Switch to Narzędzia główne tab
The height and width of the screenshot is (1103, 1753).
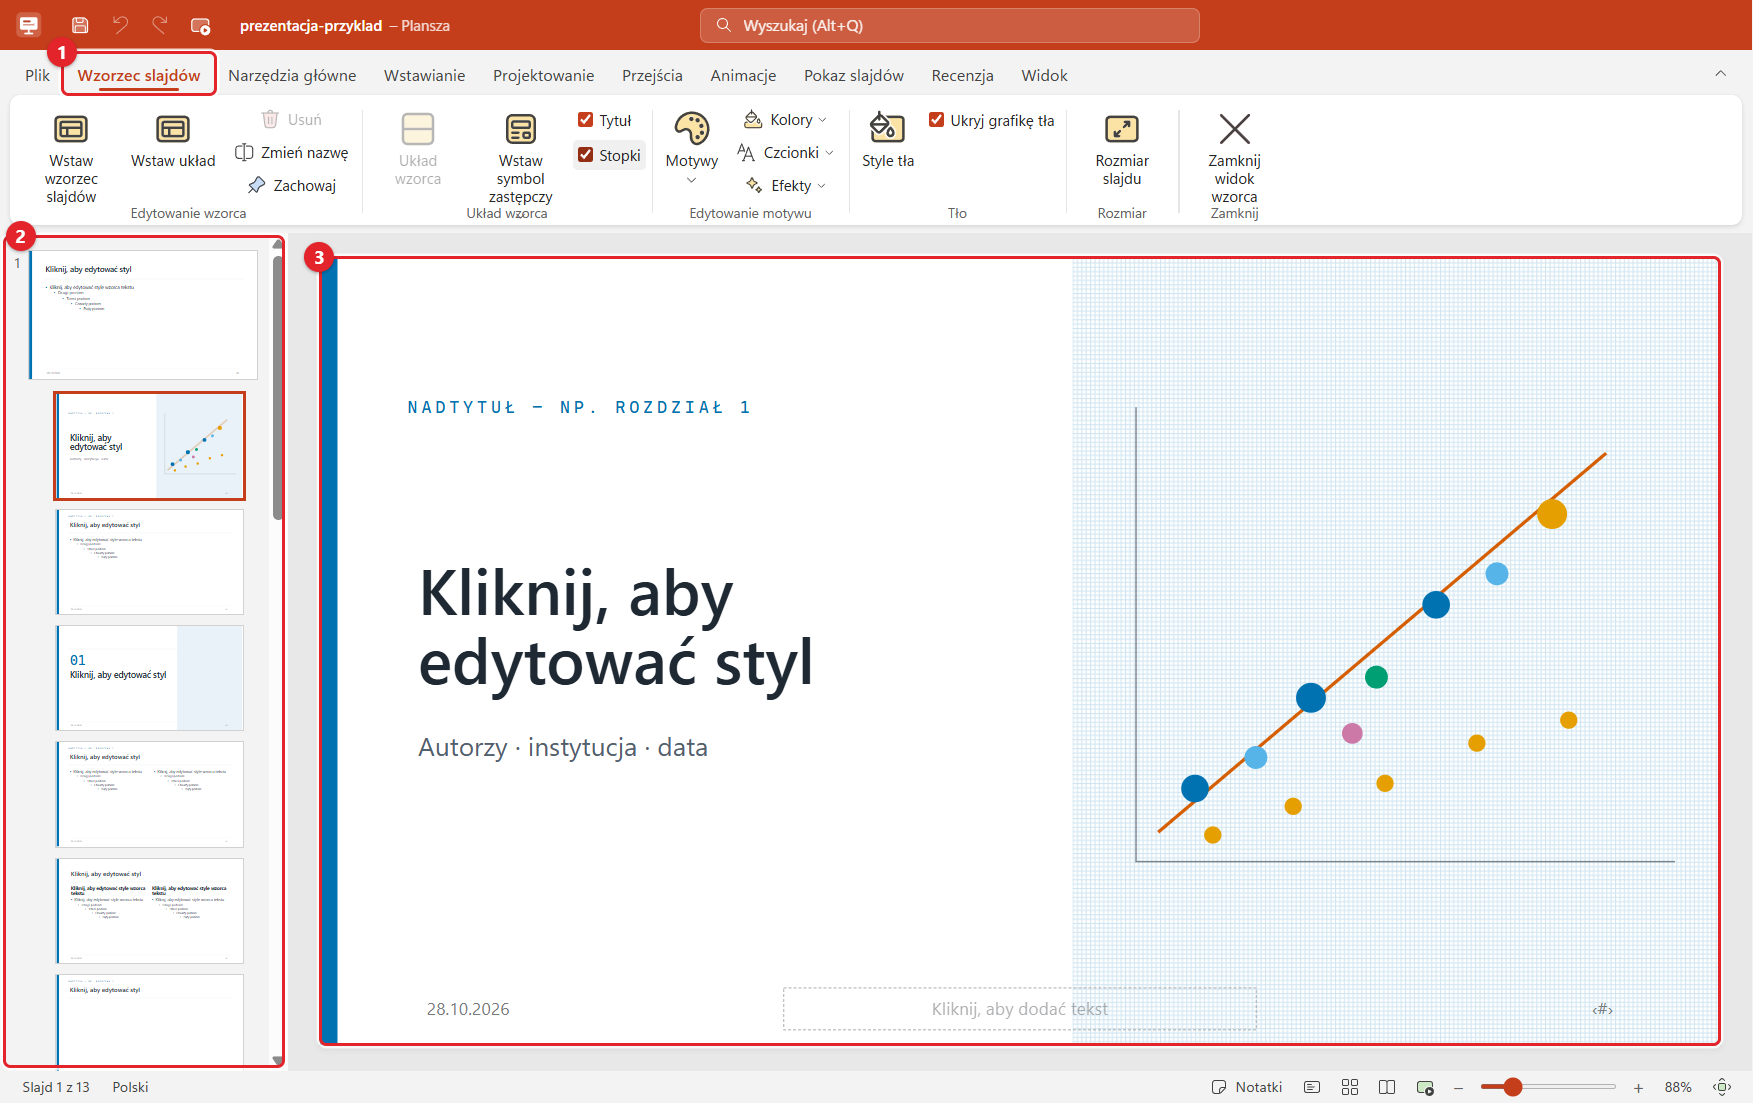click(x=292, y=75)
